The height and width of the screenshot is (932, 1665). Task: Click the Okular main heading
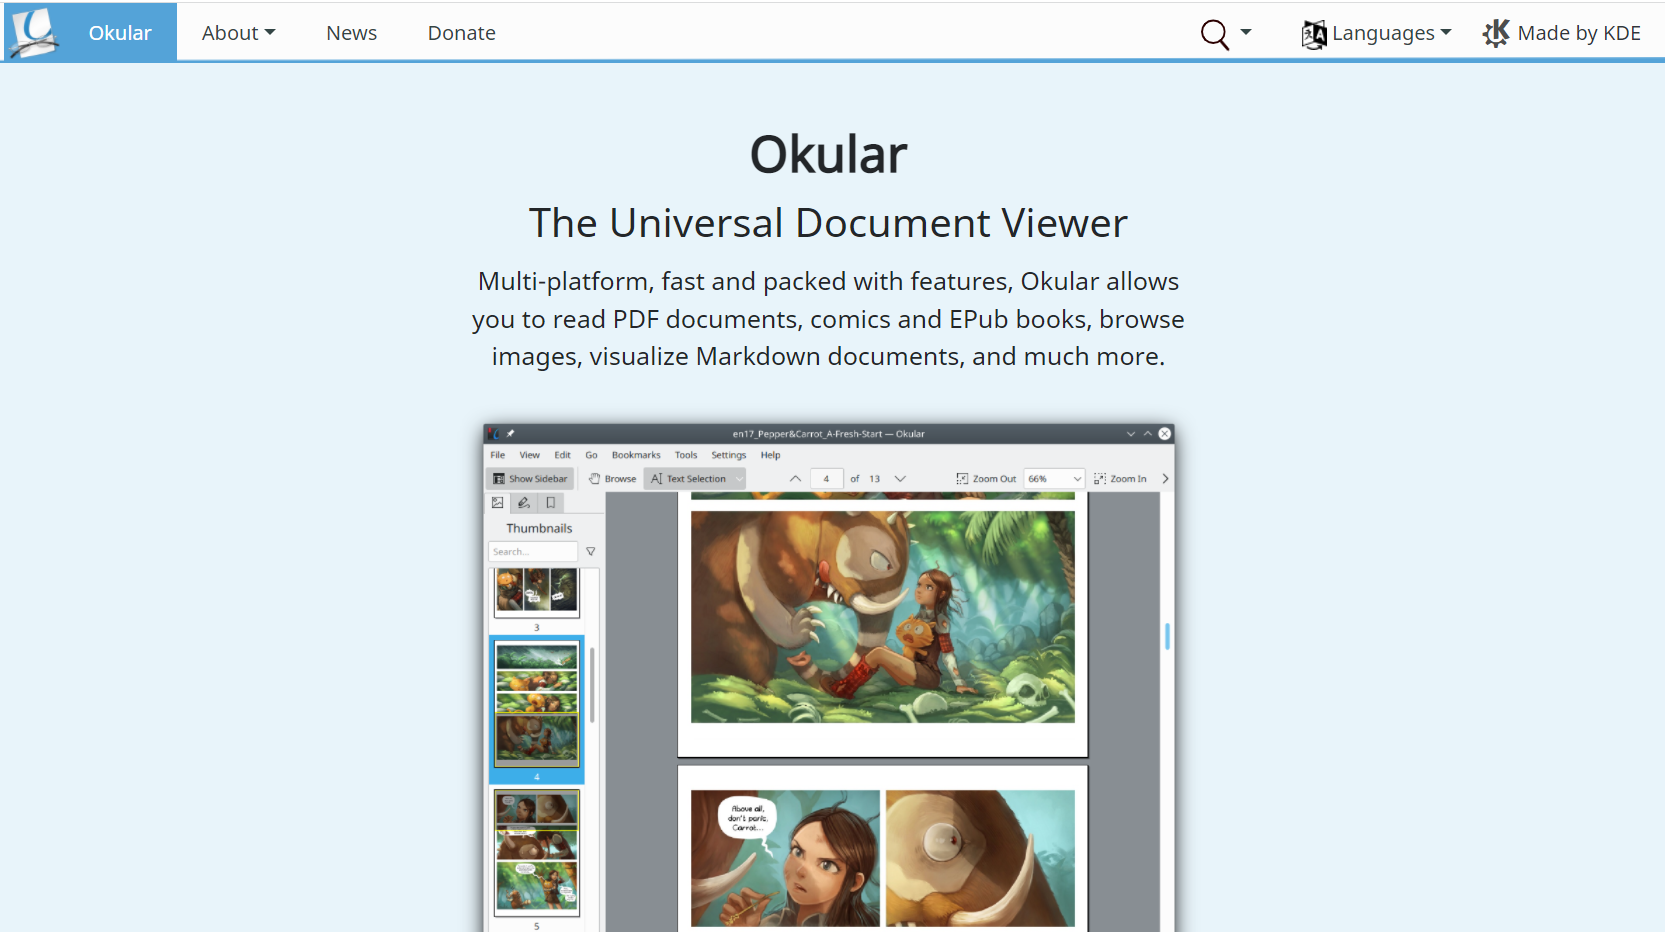click(829, 155)
